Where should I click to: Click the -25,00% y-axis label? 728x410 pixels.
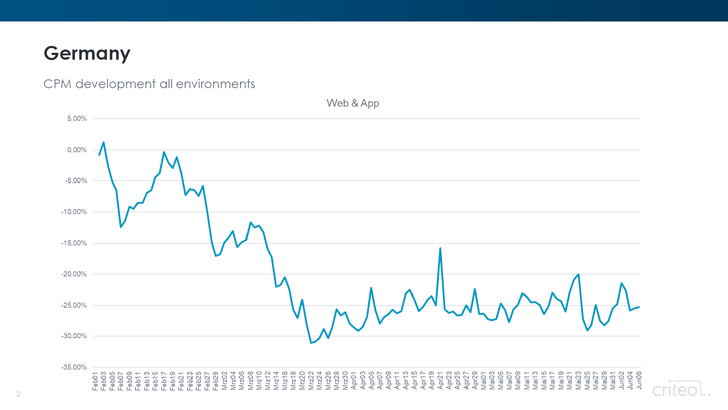coord(74,306)
